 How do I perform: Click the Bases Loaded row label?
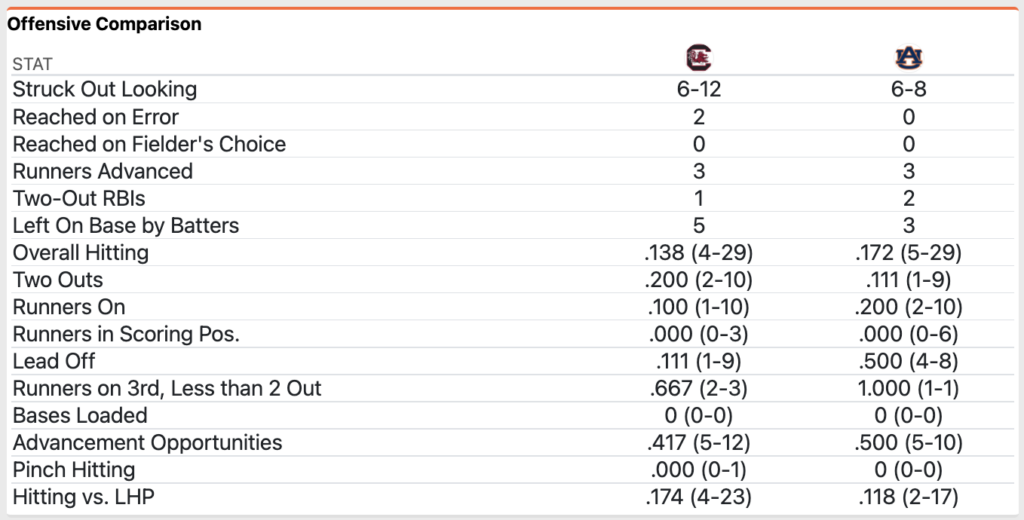pos(80,415)
